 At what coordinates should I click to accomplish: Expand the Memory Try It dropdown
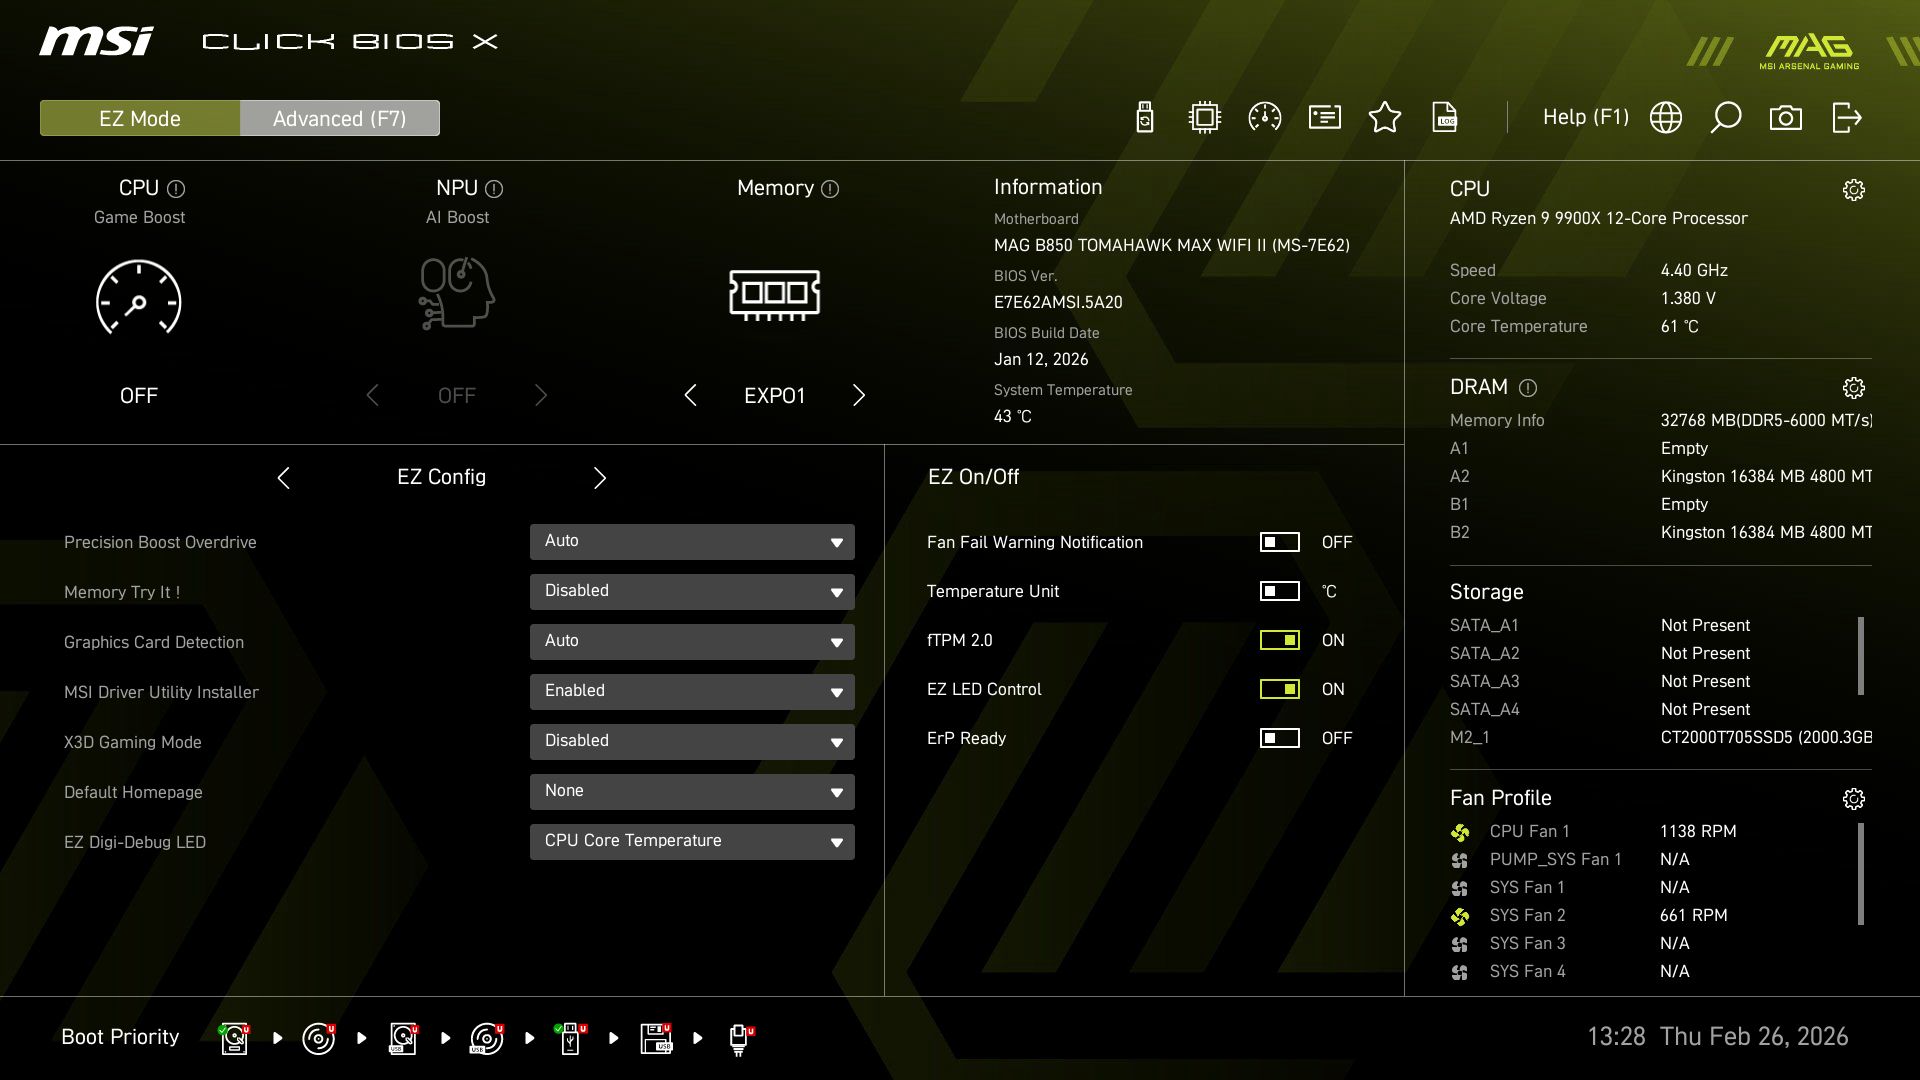691,591
